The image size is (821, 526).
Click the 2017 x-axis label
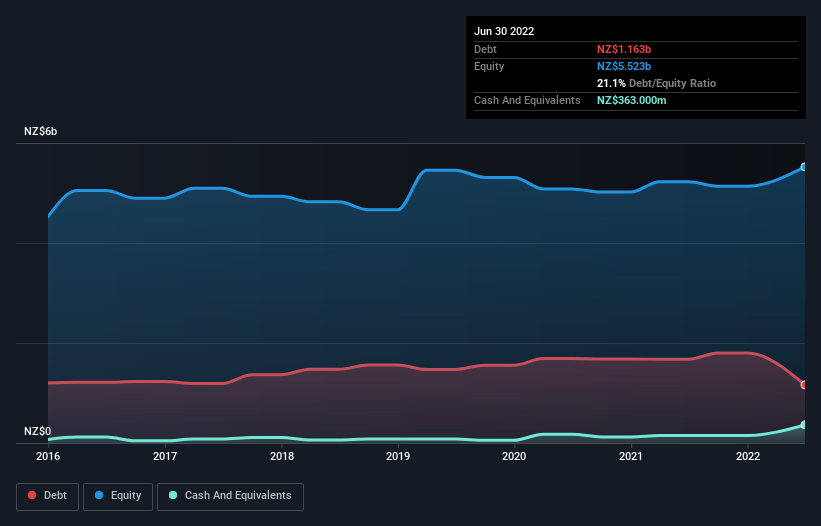click(165, 456)
